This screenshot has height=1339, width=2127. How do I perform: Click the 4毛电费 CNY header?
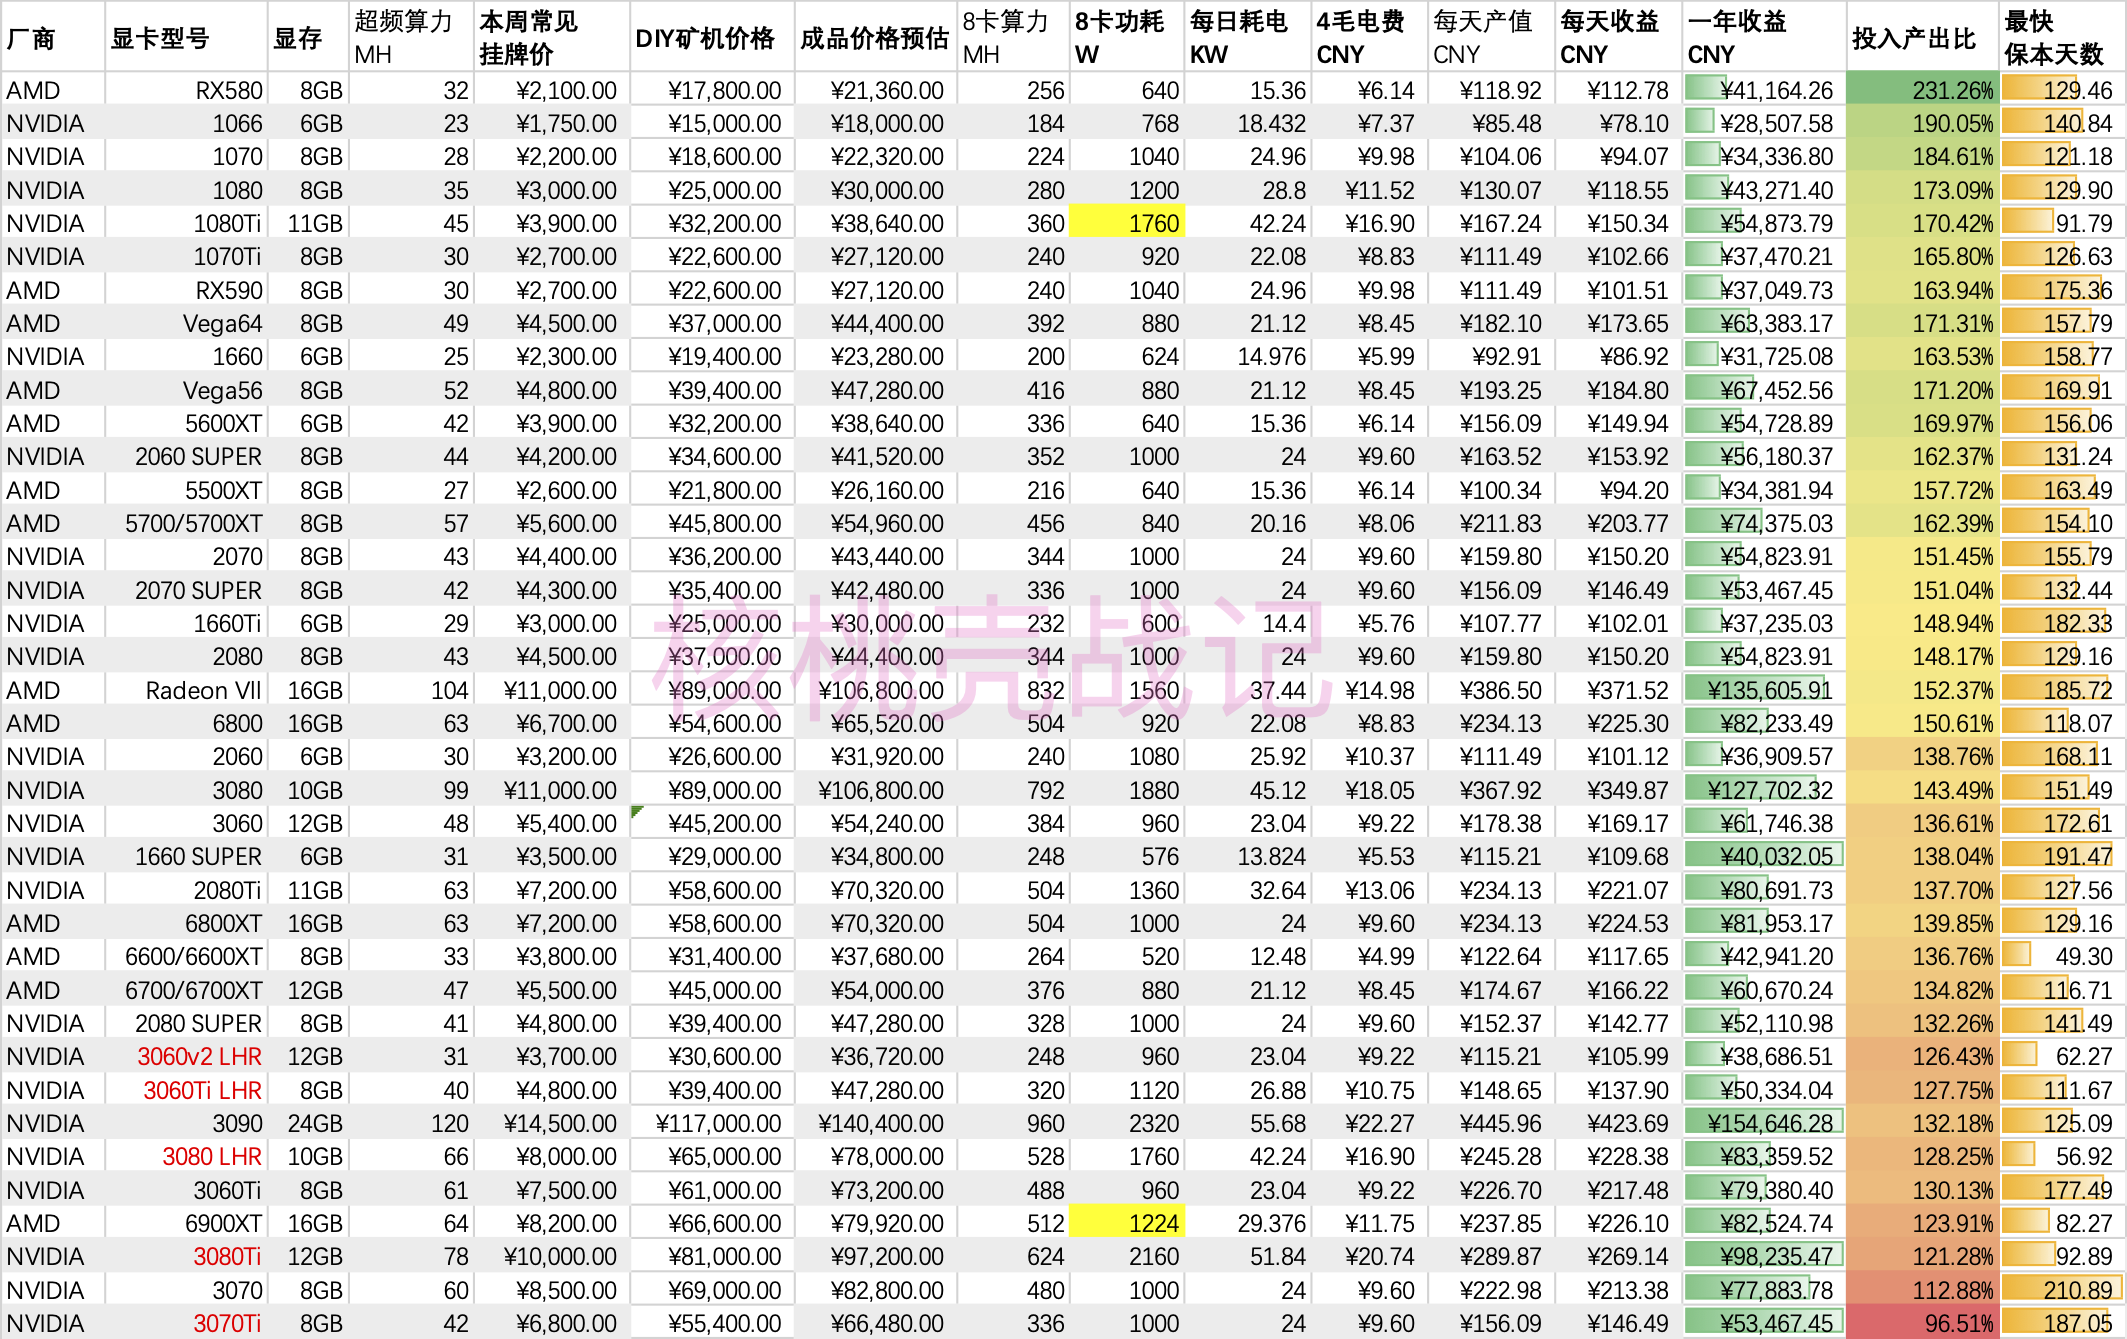click(x=1369, y=37)
